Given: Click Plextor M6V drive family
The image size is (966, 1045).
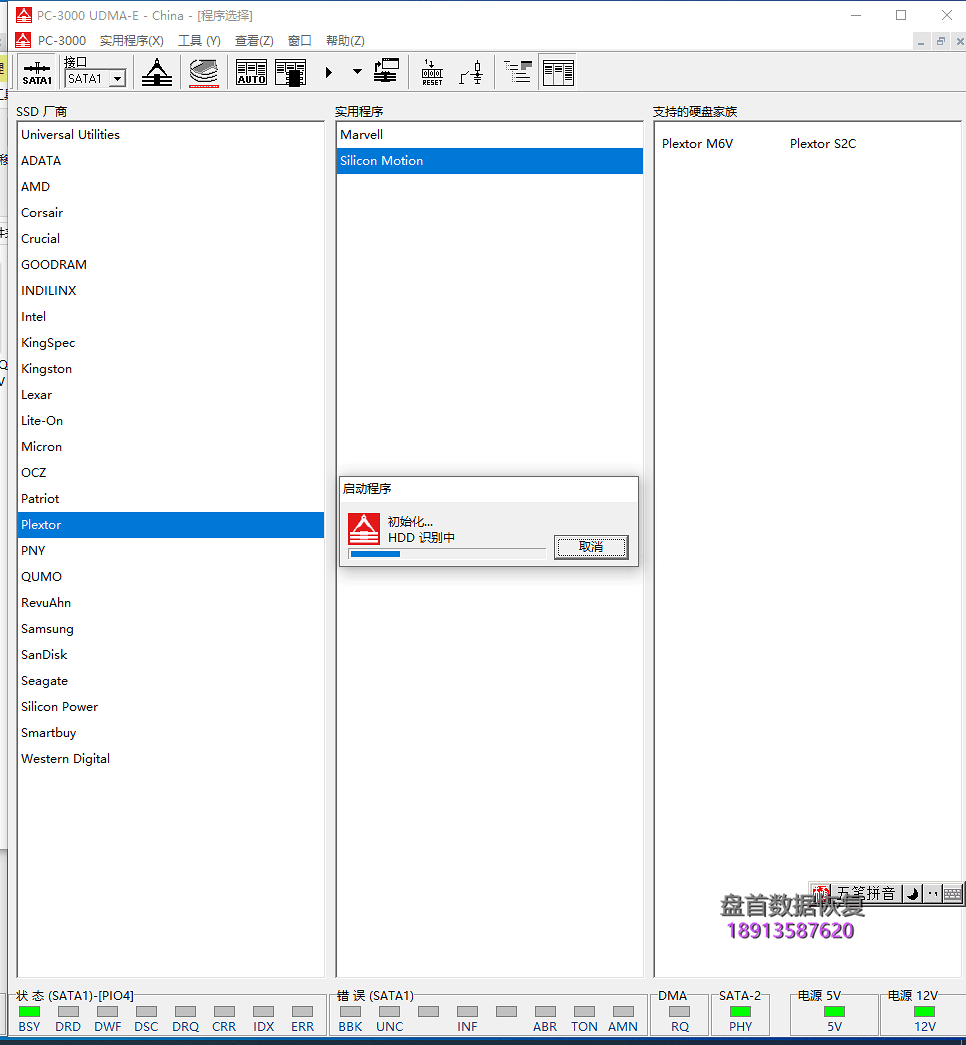Looking at the screenshot, I should pyautogui.click(x=697, y=144).
